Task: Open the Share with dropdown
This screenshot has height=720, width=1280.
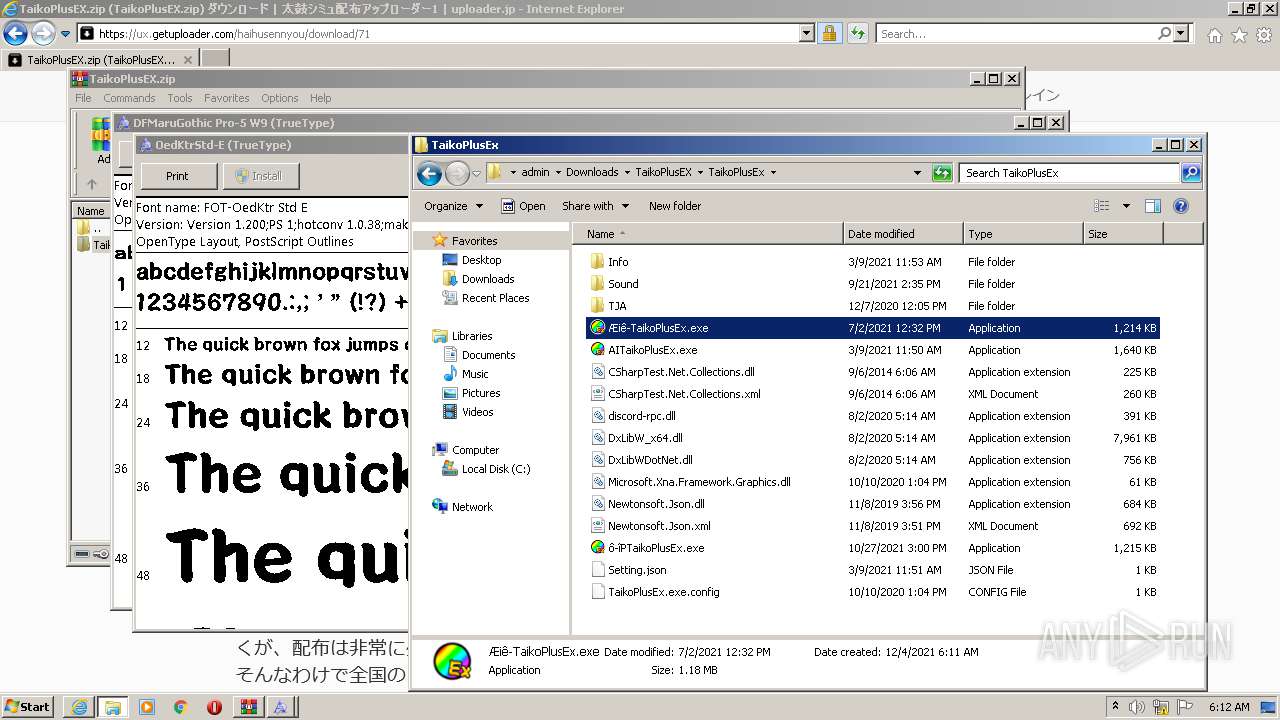Action: point(595,206)
